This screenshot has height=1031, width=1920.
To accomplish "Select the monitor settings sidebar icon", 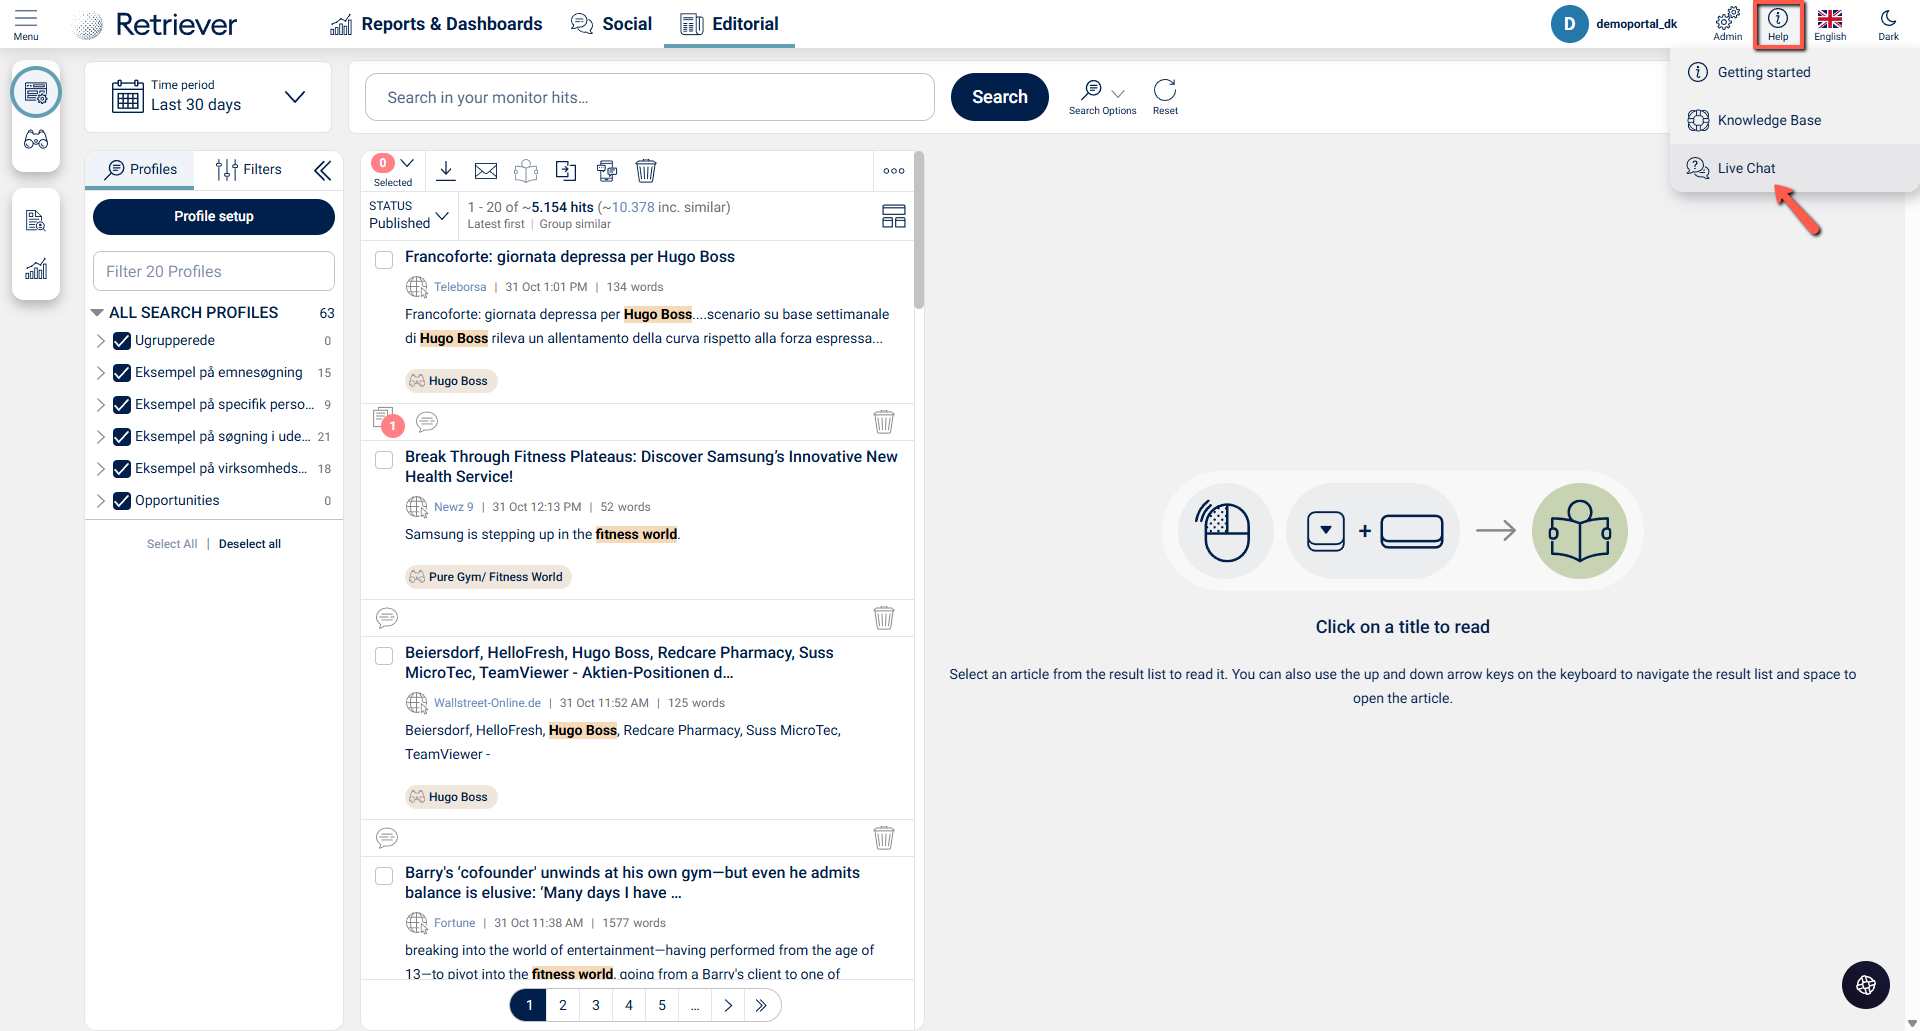I will point(36,93).
